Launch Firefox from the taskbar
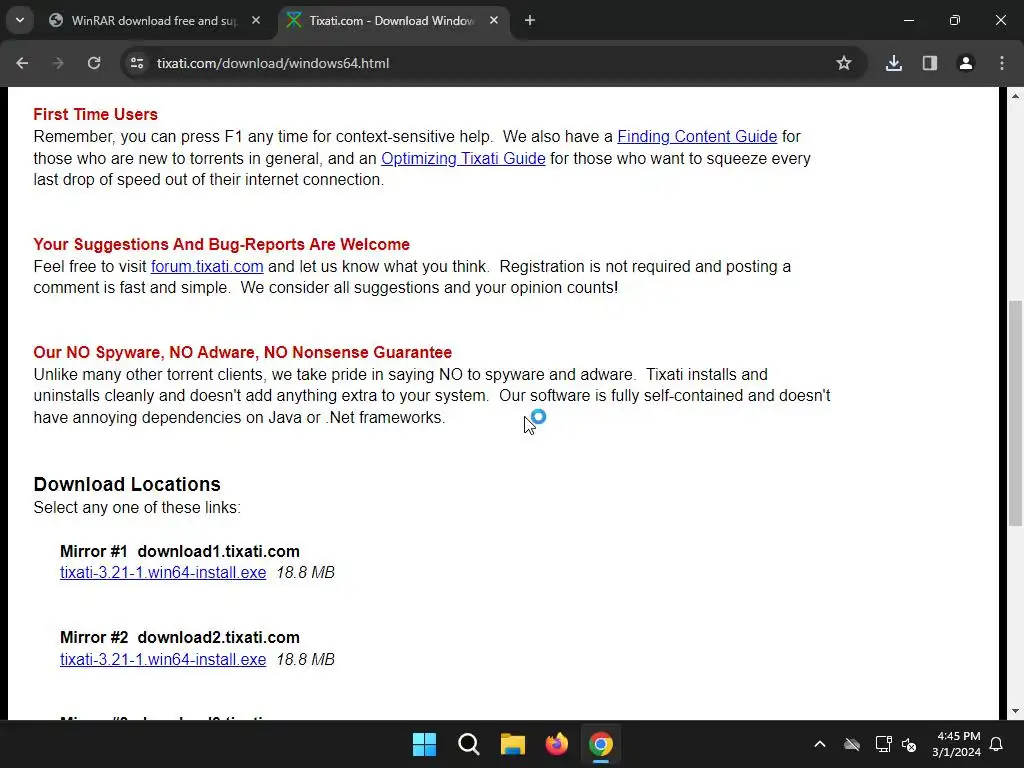1024x768 pixels. coord(556,744)
